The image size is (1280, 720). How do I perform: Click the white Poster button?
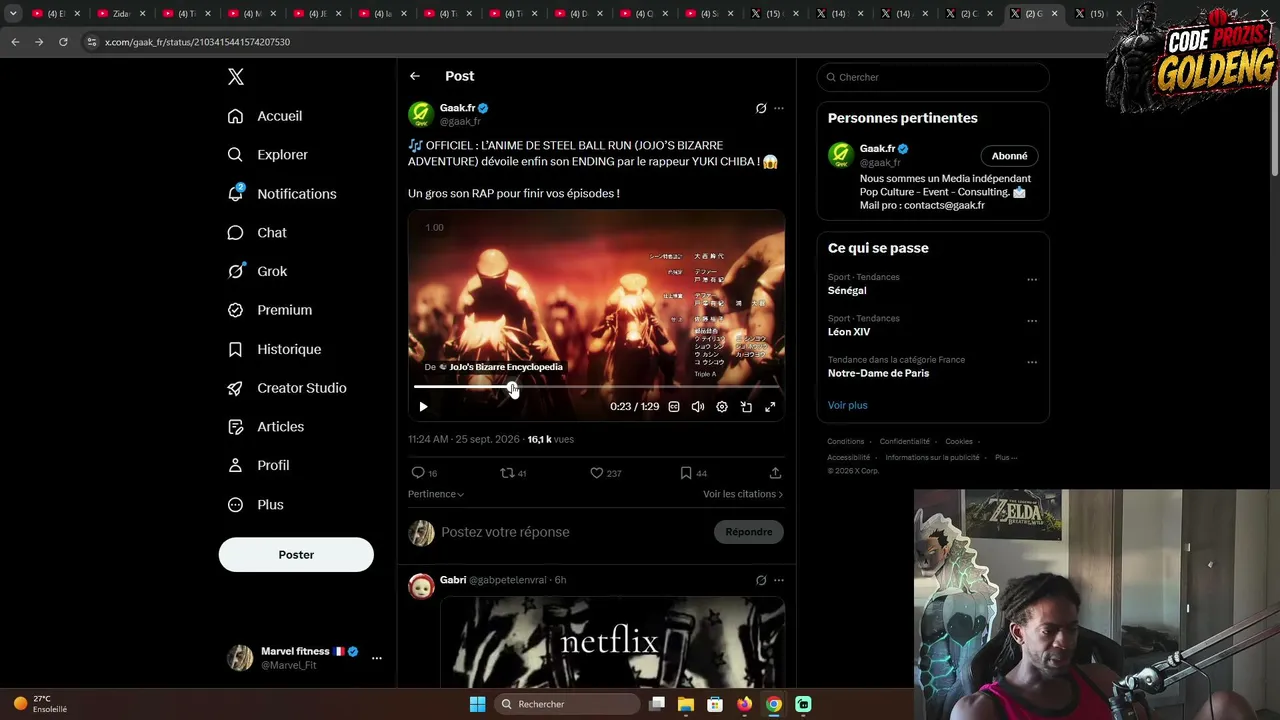(x=296, y=555)
